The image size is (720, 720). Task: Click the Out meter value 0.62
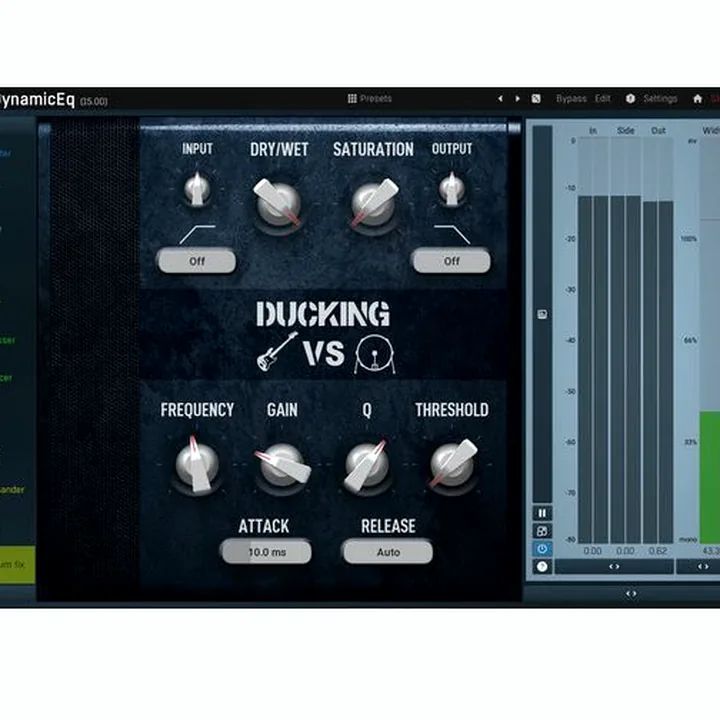pos(658,551)
